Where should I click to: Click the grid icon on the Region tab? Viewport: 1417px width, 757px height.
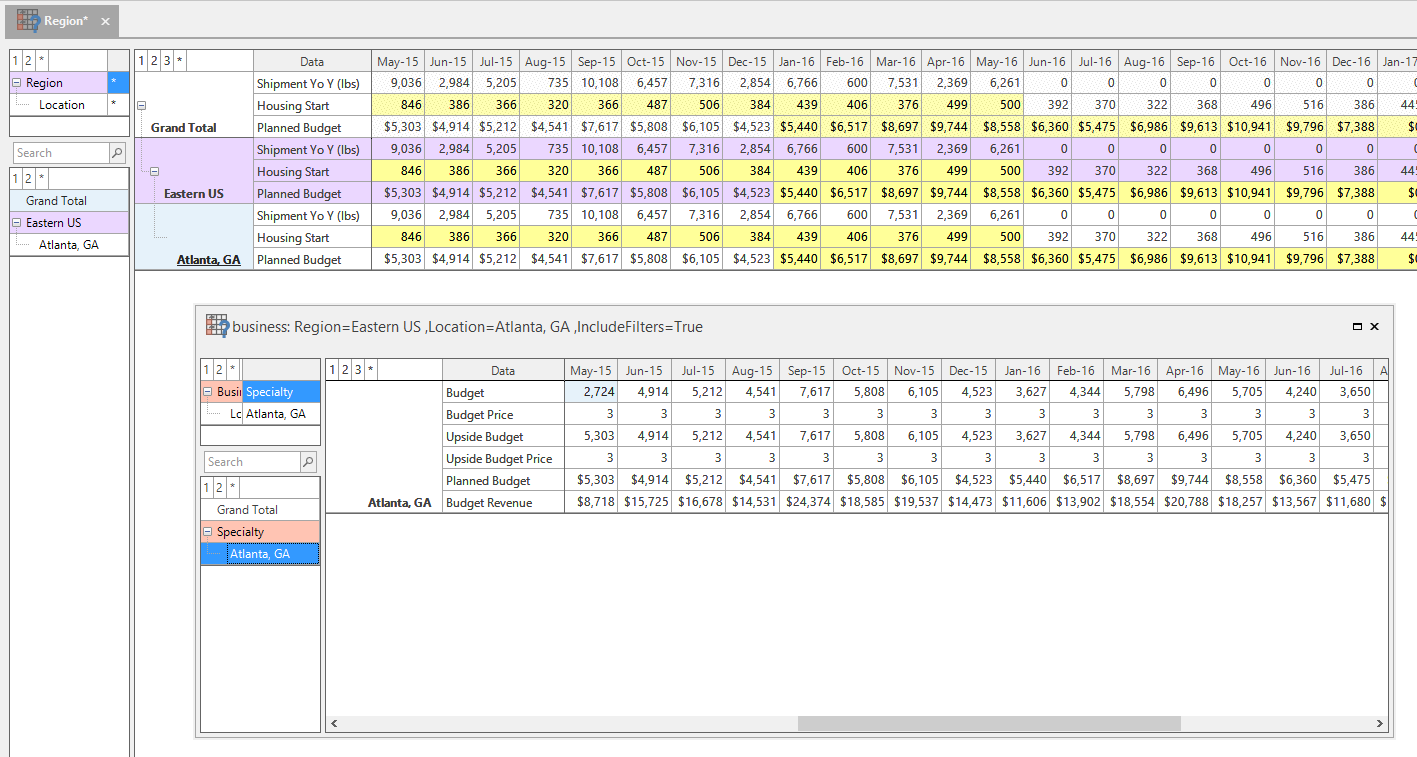(28, 21)
